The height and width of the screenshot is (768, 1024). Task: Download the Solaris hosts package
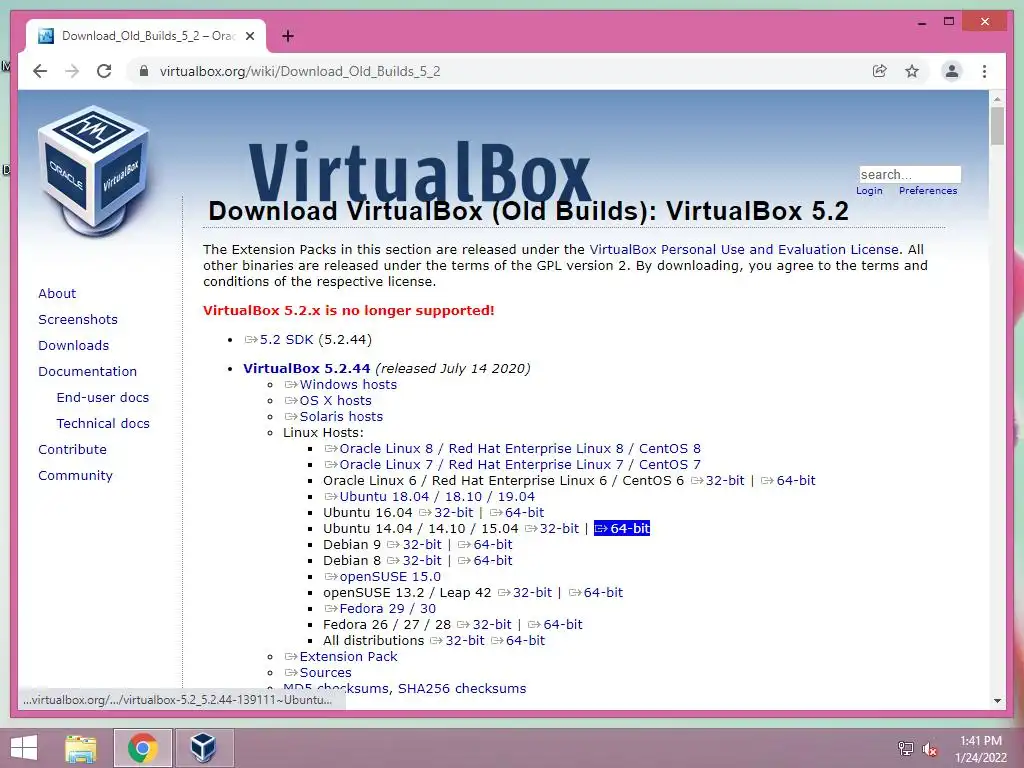coord(334,417)
